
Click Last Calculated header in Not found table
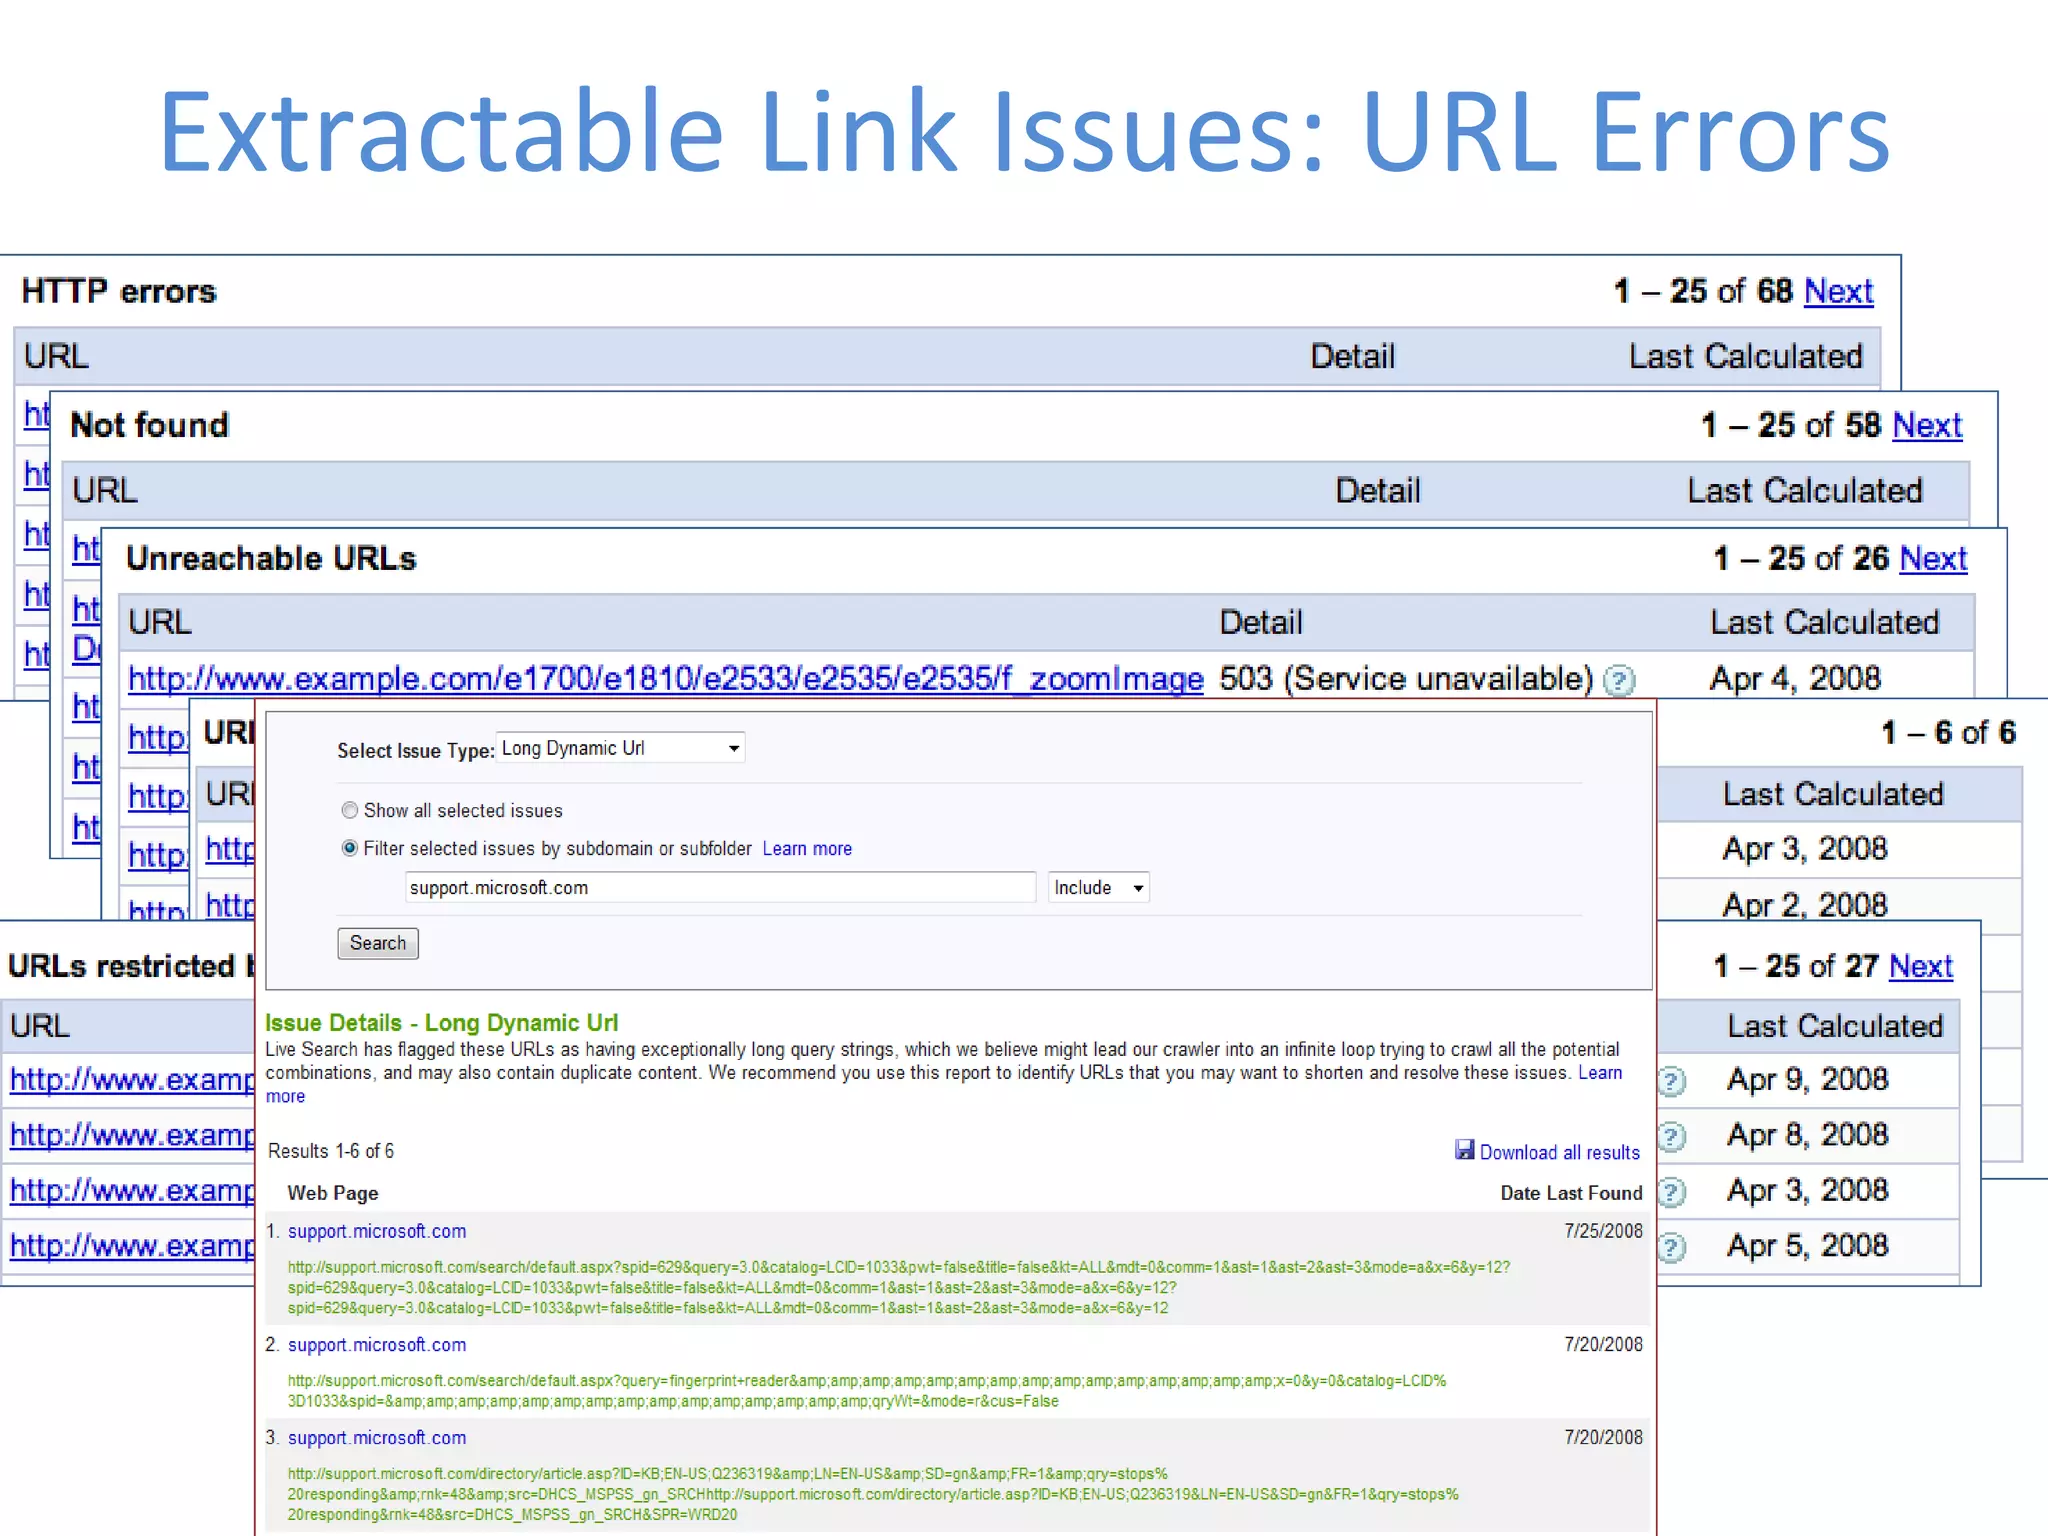point(1805,491)
